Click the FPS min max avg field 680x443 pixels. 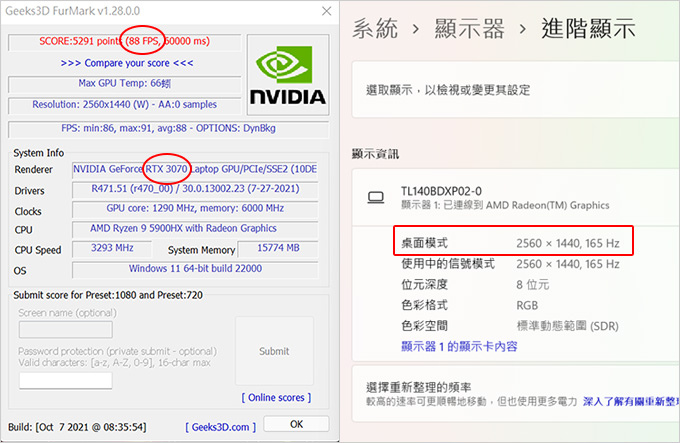[168, 129]
